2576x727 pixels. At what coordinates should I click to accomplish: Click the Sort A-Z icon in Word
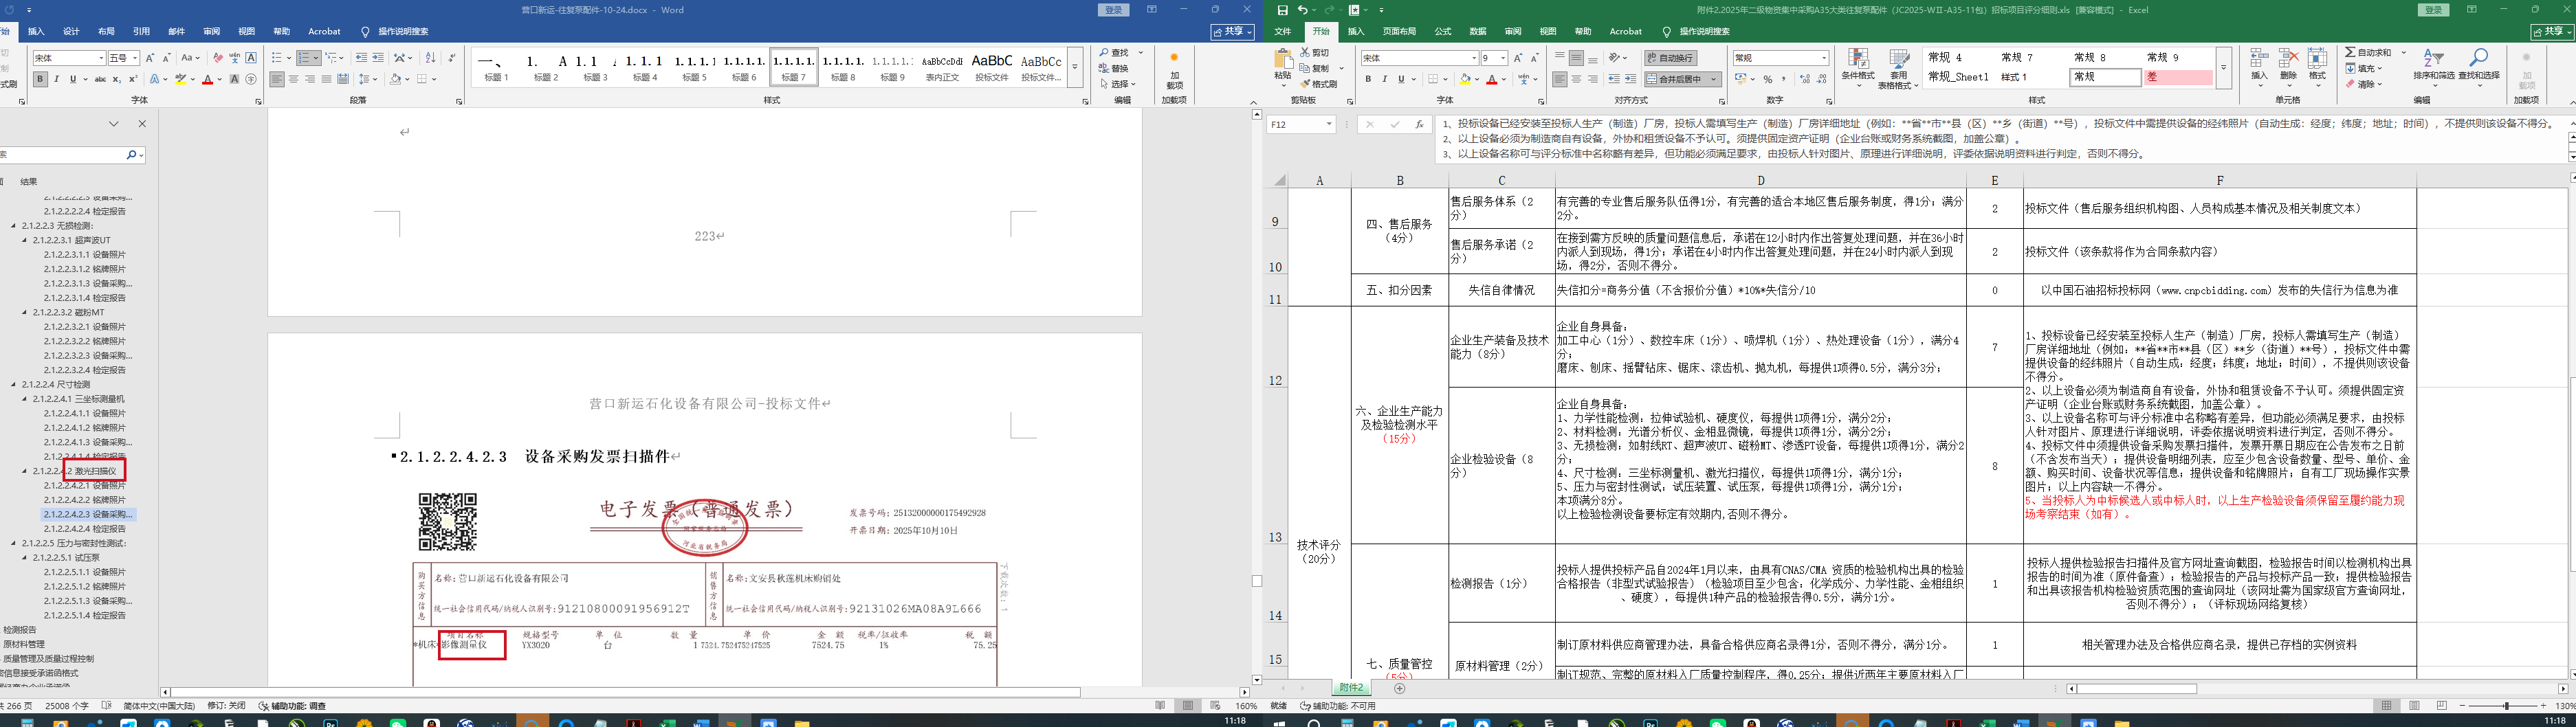(430, 58)
